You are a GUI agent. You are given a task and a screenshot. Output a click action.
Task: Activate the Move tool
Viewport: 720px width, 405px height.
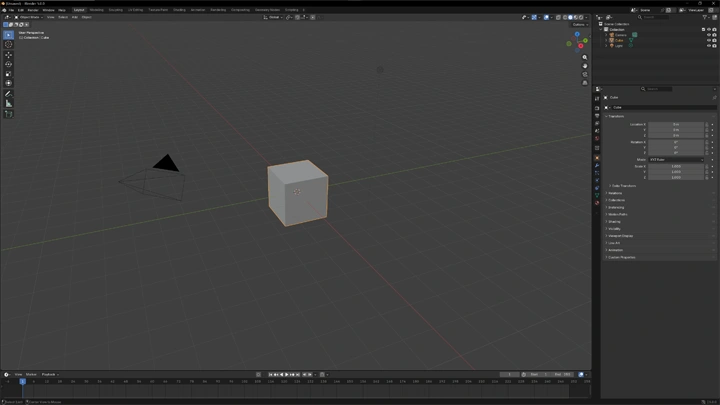[9, 55]
